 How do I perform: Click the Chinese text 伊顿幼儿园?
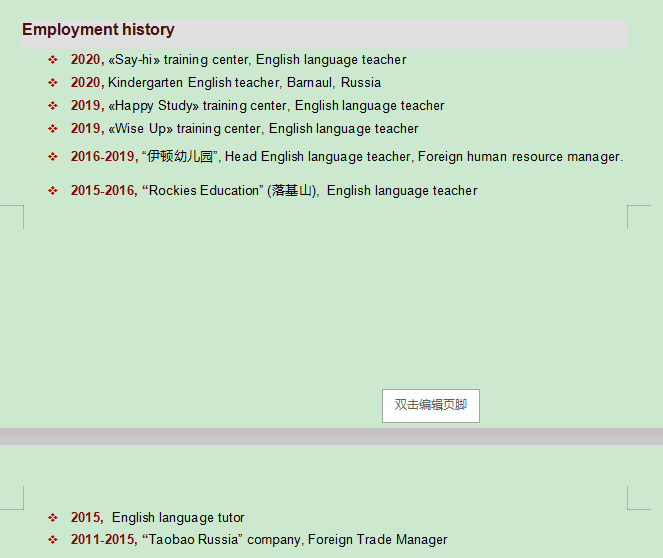coord(180,157)
